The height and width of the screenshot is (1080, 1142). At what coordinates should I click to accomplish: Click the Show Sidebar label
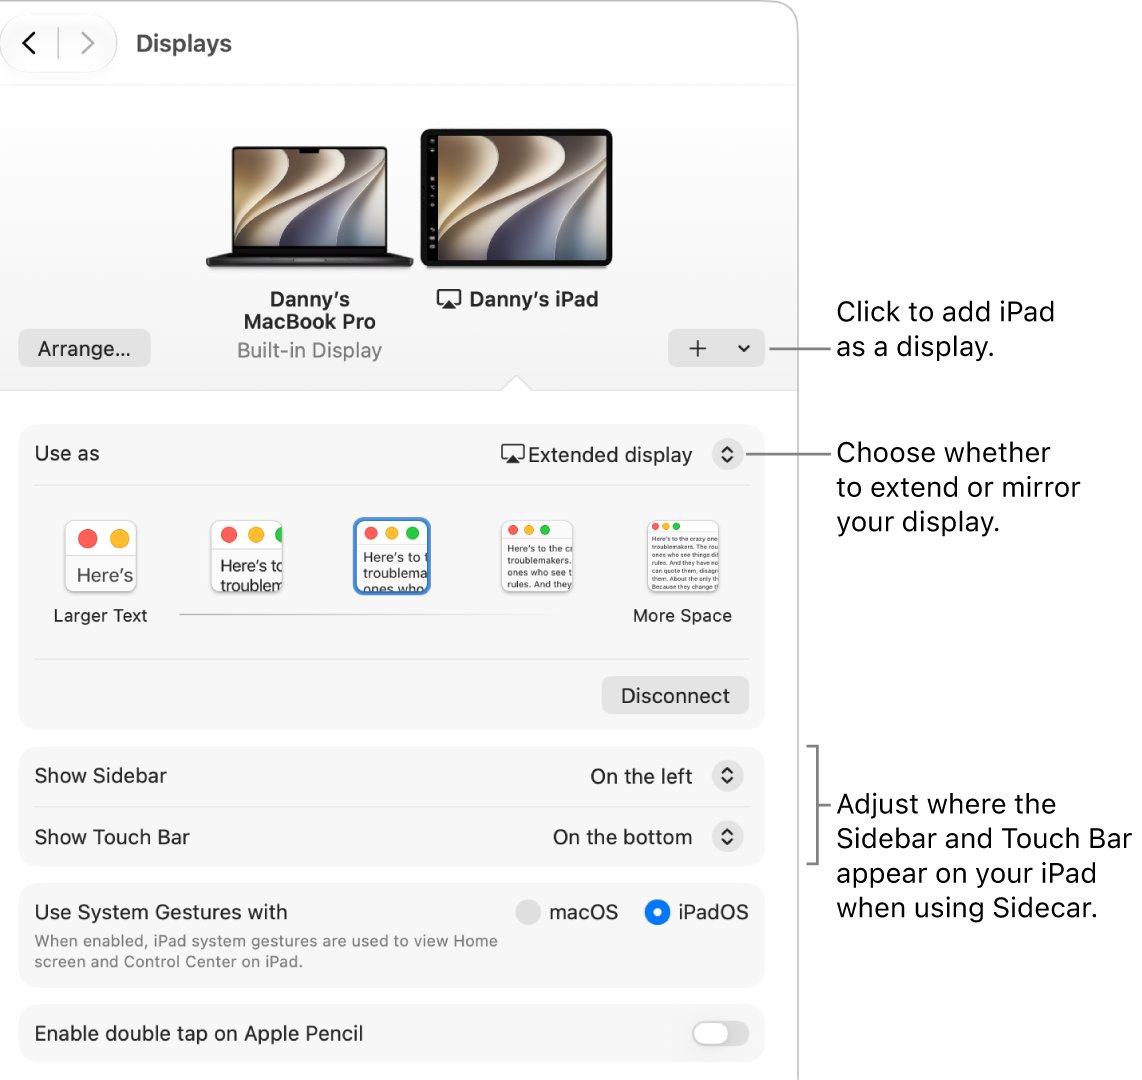click(x=101, y=776)
